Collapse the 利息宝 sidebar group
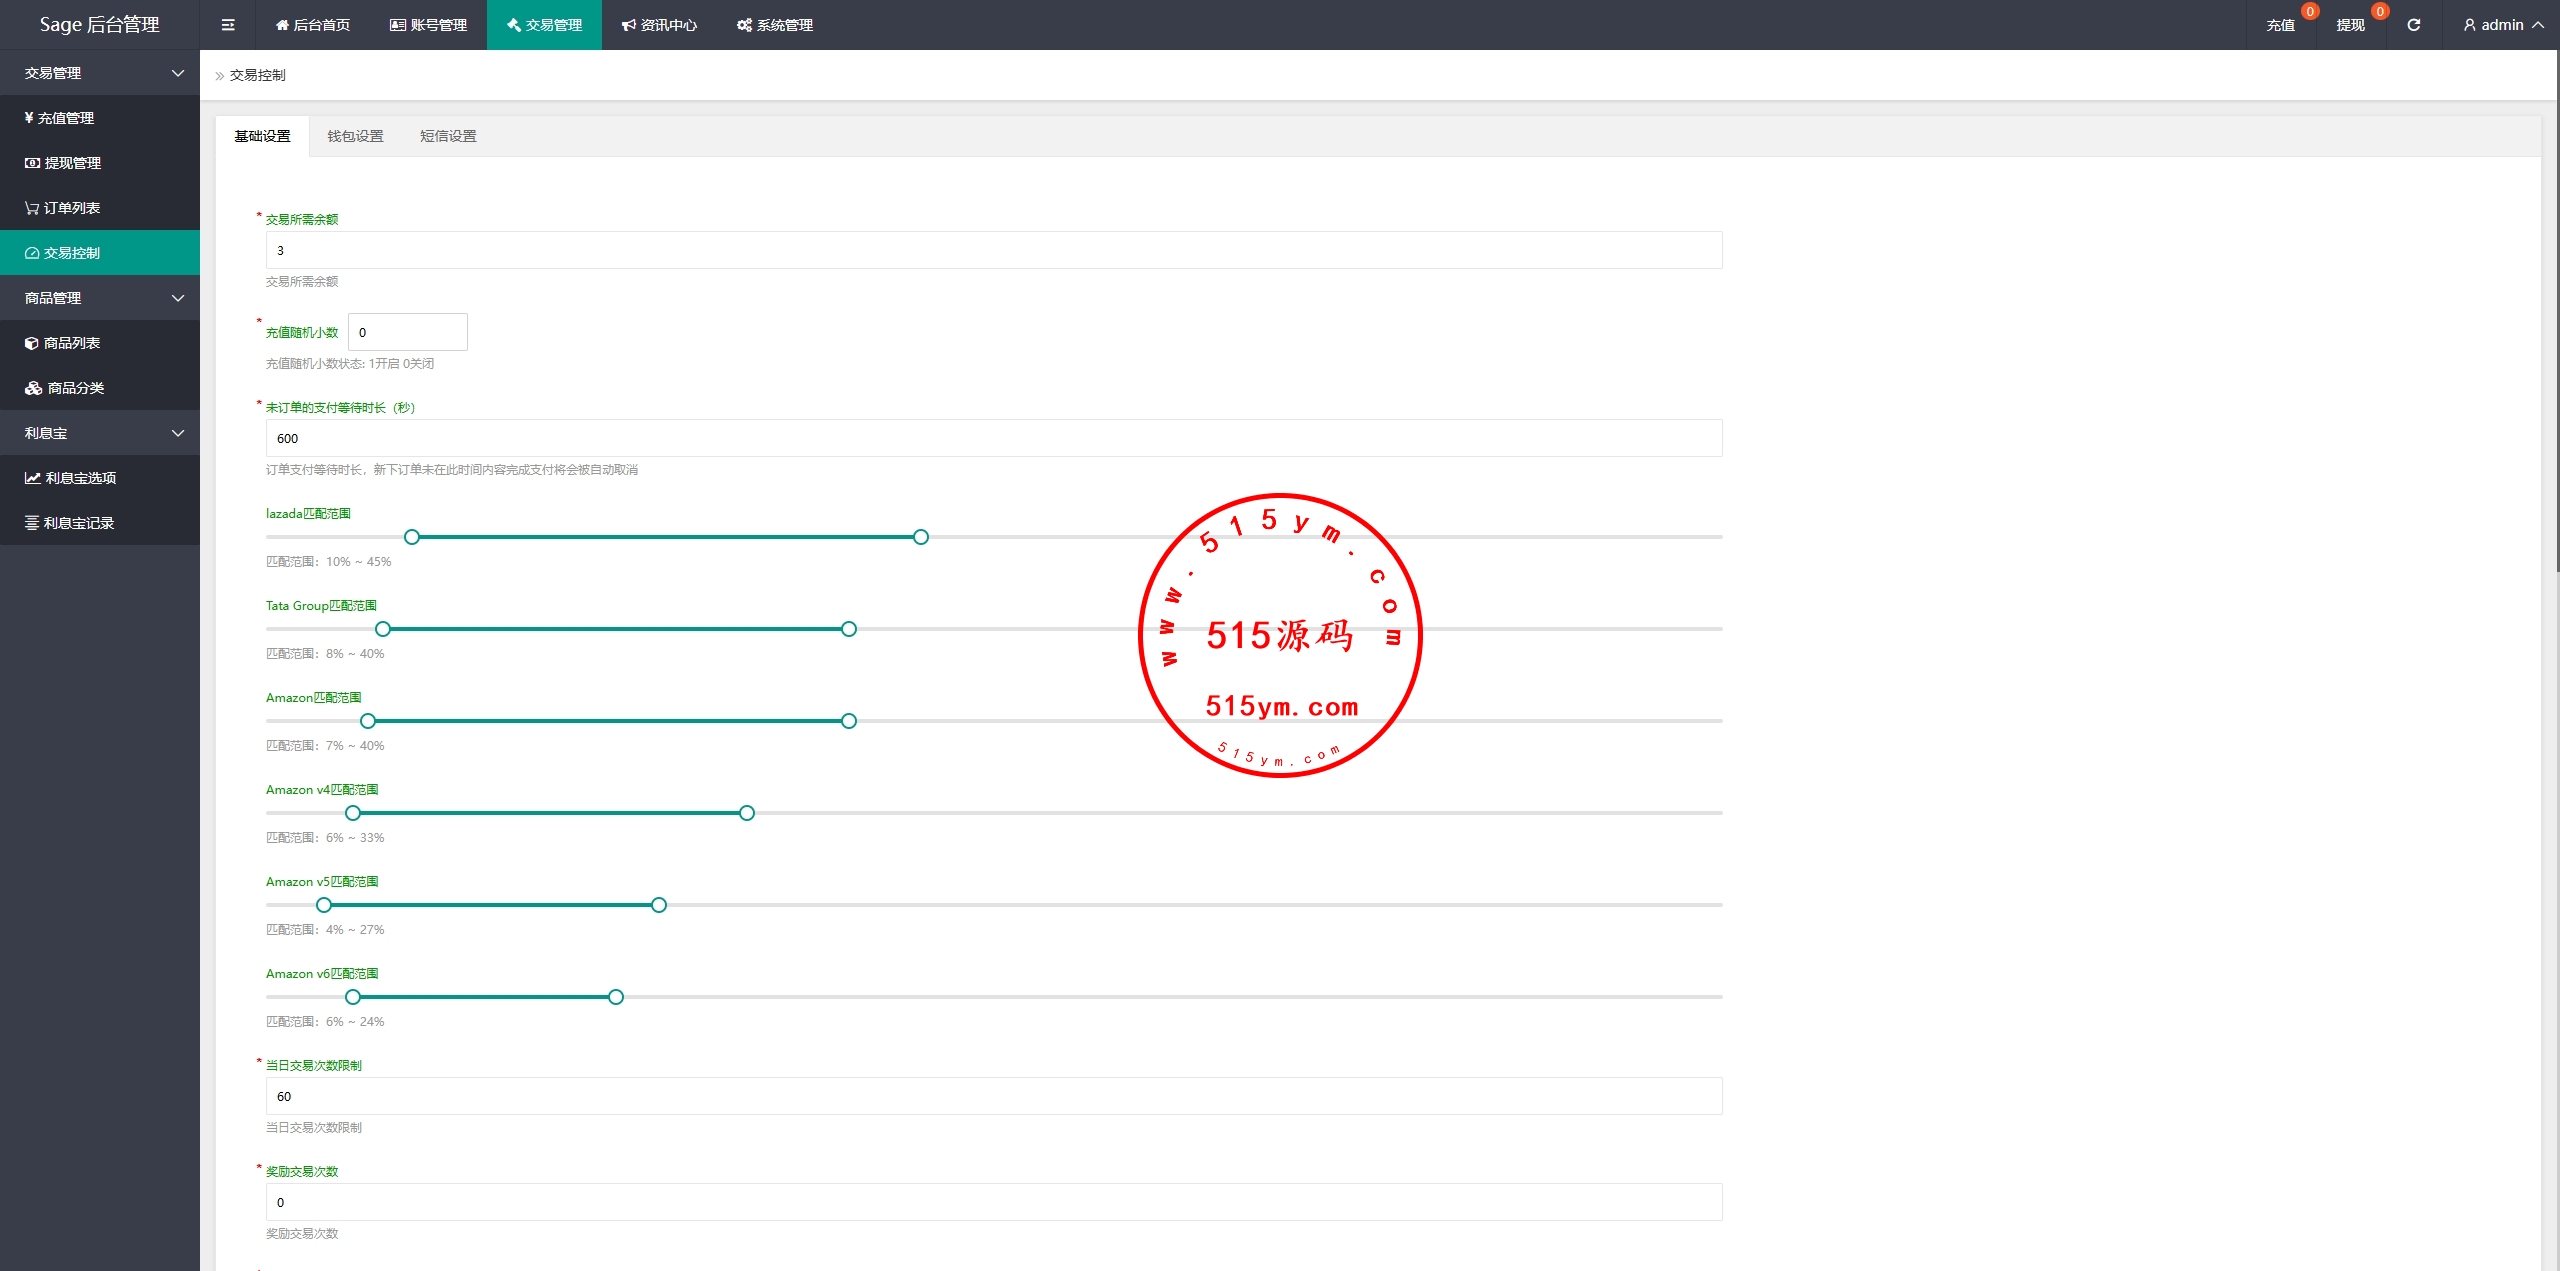Viewport: 2560px width, 1271px height. coord(178,433)
